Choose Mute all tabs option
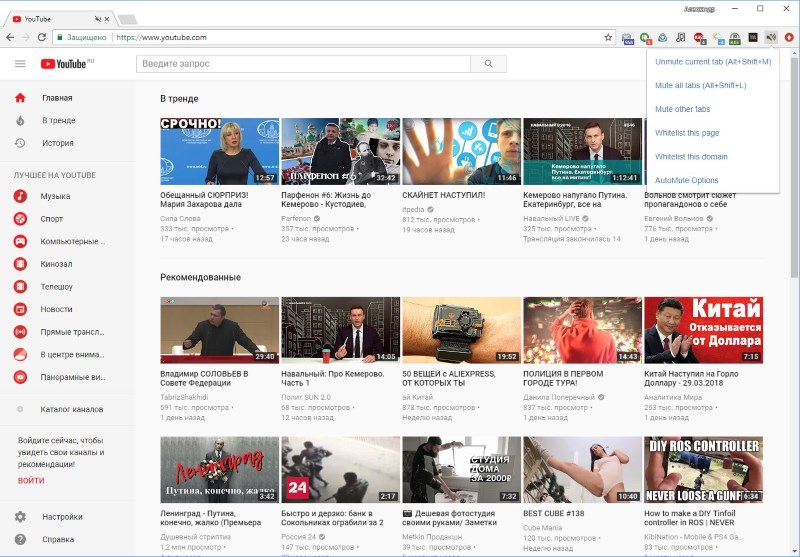This screenshot has width=800, height=557. [x=700, y=85]
